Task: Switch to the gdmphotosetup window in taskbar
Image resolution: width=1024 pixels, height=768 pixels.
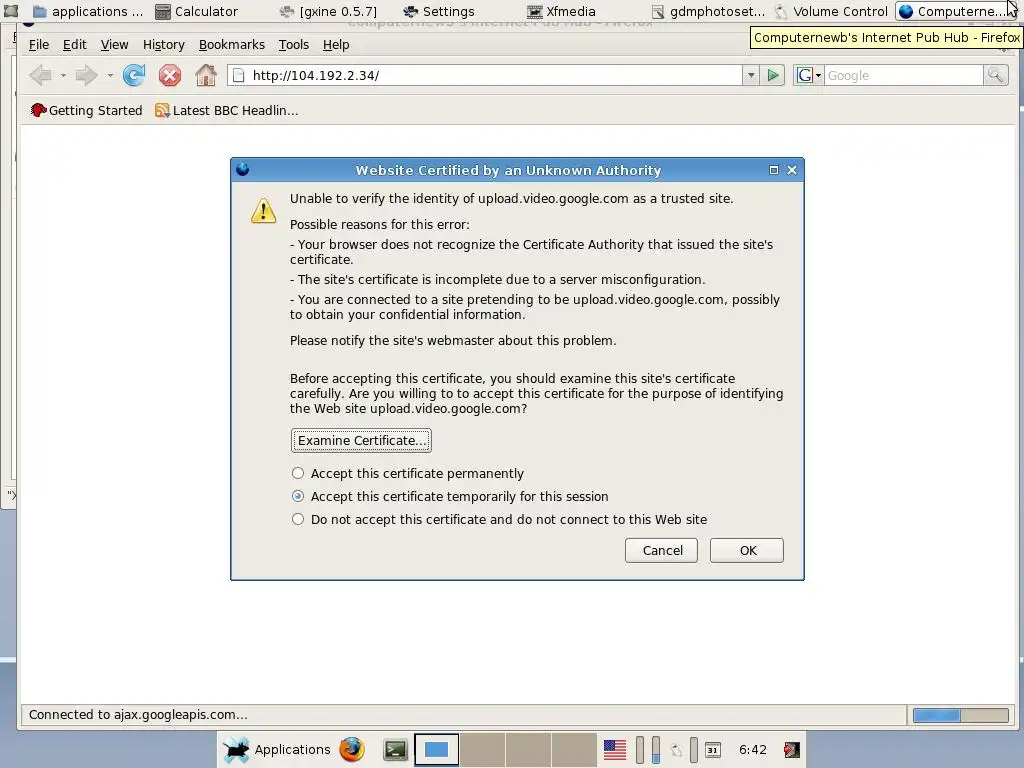Action: pyautogui.click(x=708, y=11)
